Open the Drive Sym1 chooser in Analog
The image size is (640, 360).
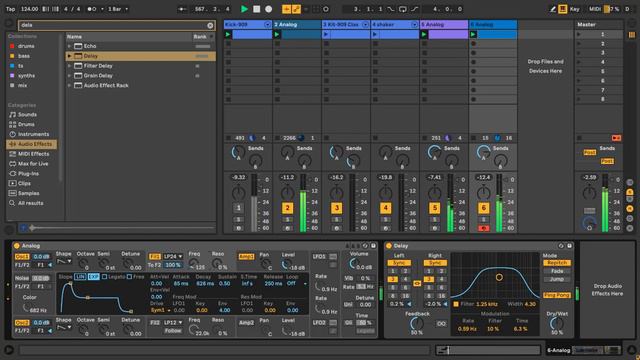point(160,310)
